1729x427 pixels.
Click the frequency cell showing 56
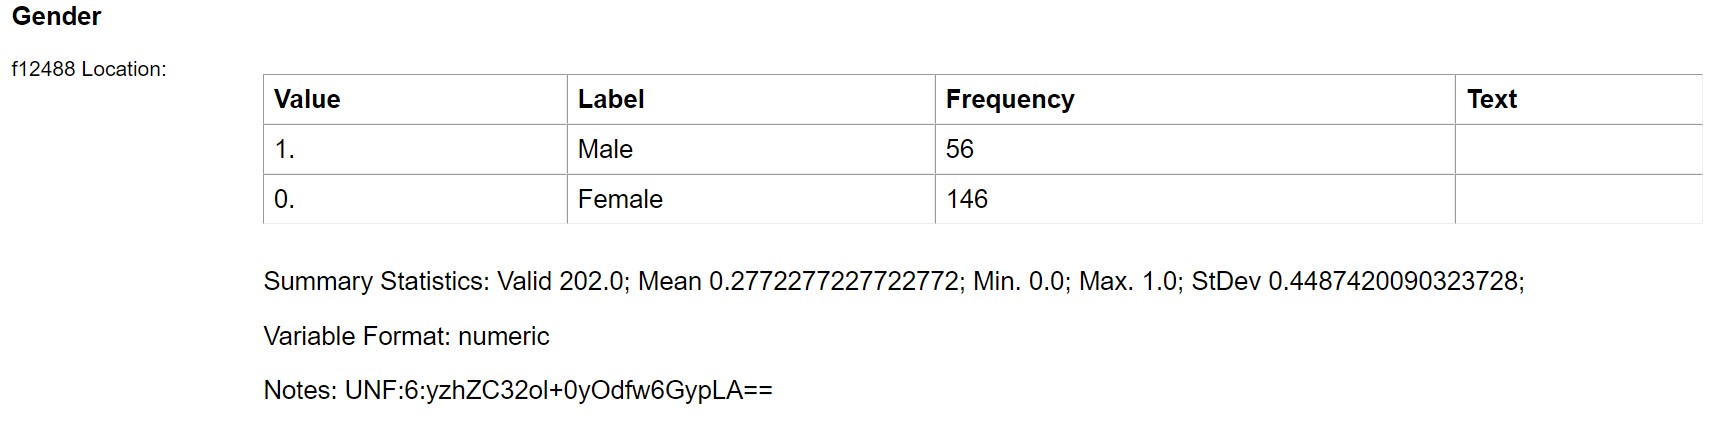tap(960, 149)
